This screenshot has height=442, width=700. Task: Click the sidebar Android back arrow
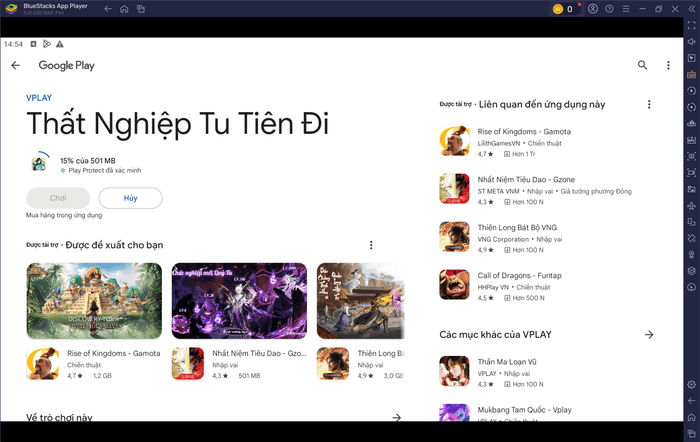pos(692,401)
